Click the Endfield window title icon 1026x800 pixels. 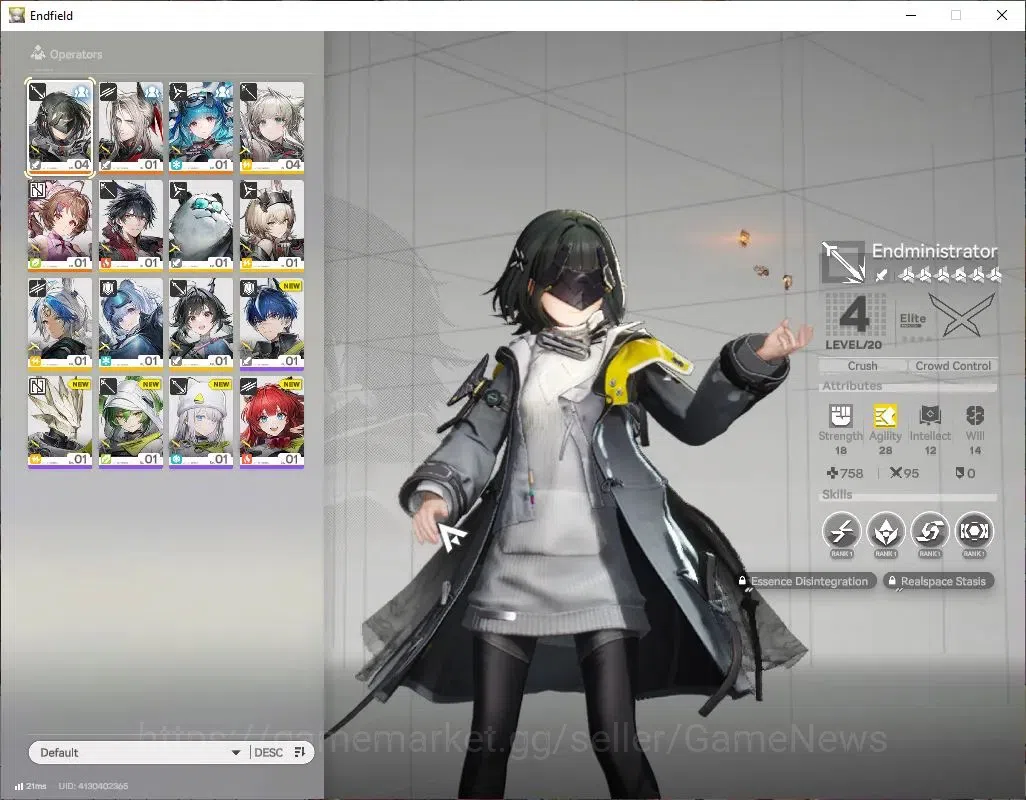click(16, 14)
